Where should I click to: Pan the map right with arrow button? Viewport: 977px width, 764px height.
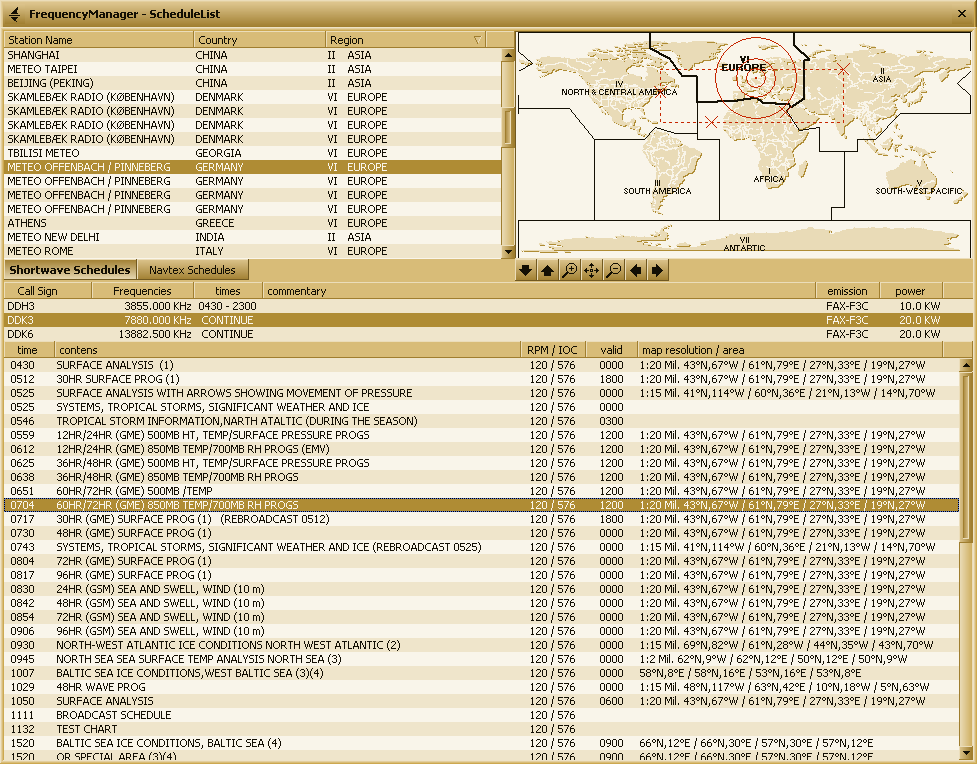pyautogui.click(x=657, y=270)
